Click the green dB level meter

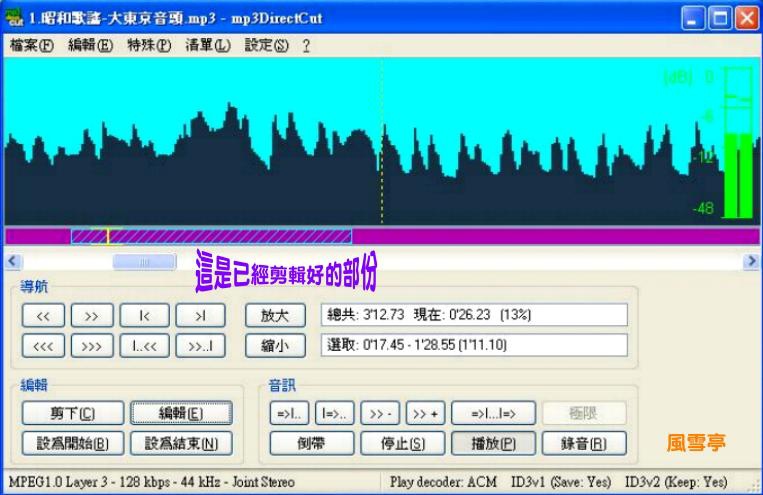point(739,143)
